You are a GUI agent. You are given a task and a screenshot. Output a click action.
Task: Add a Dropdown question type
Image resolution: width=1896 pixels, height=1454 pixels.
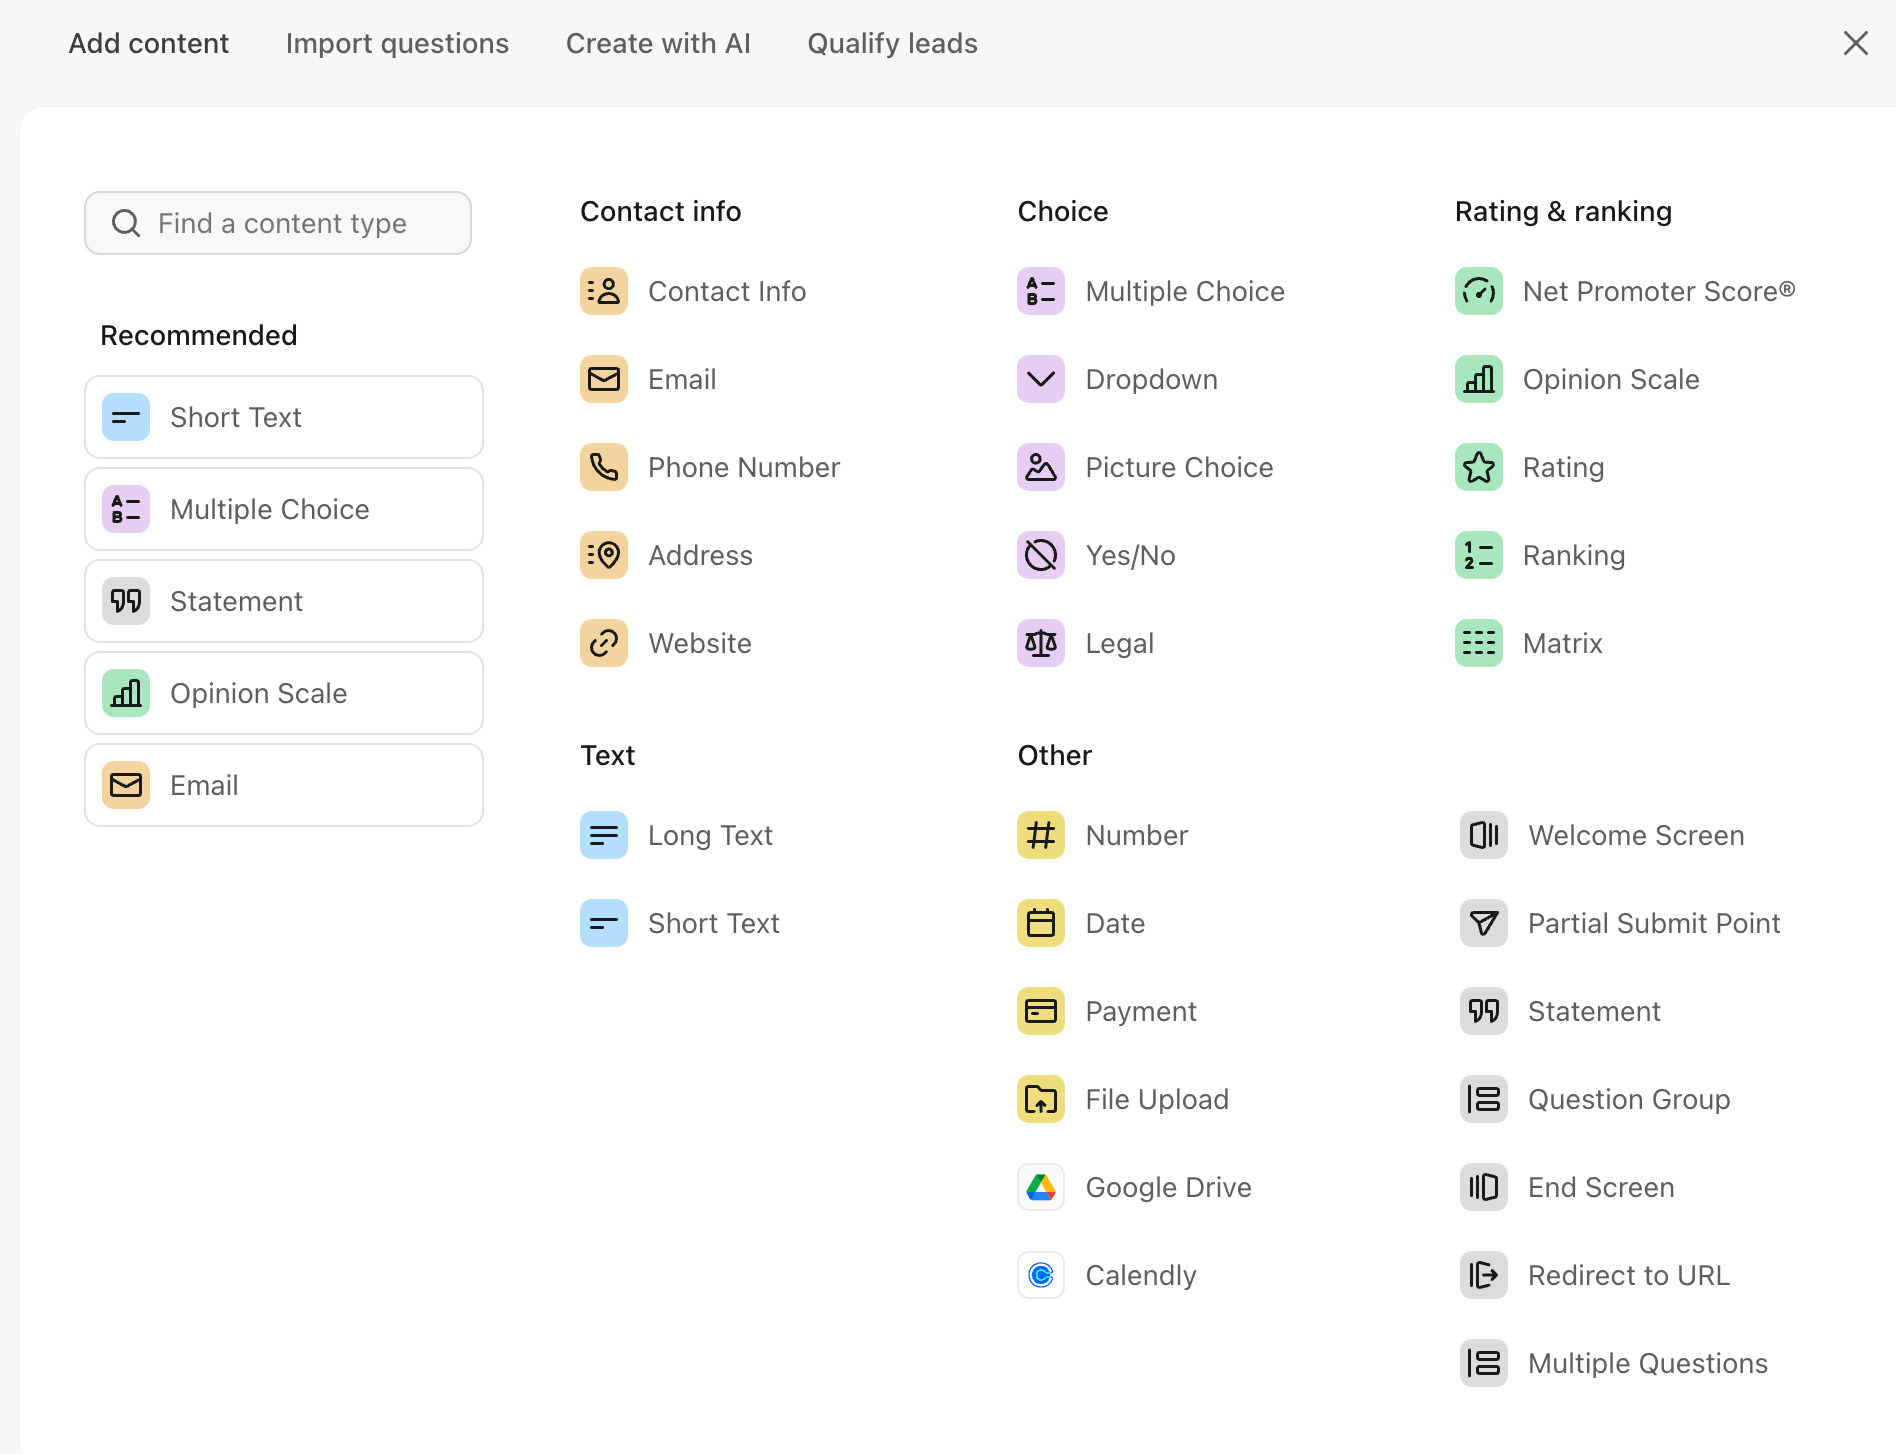click(x=1117, y=379)
